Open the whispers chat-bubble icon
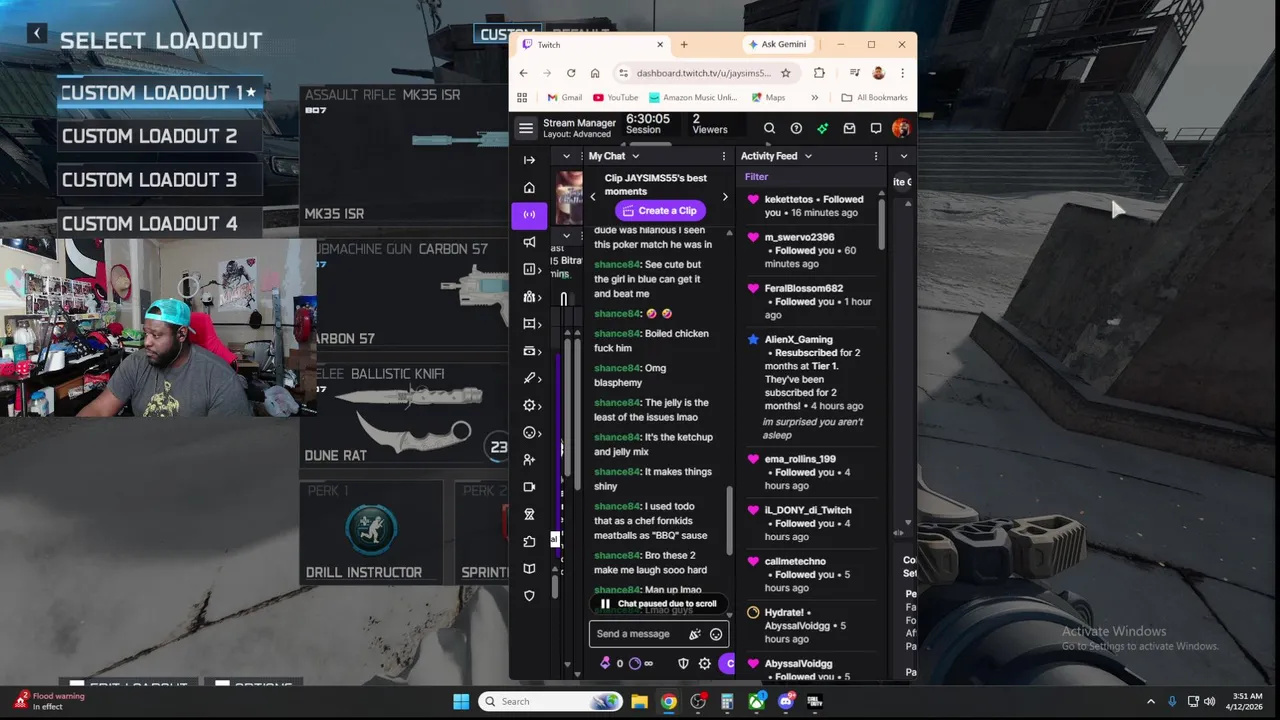The height and width of the screenshot is (720, 1280). tap(876, 128)
